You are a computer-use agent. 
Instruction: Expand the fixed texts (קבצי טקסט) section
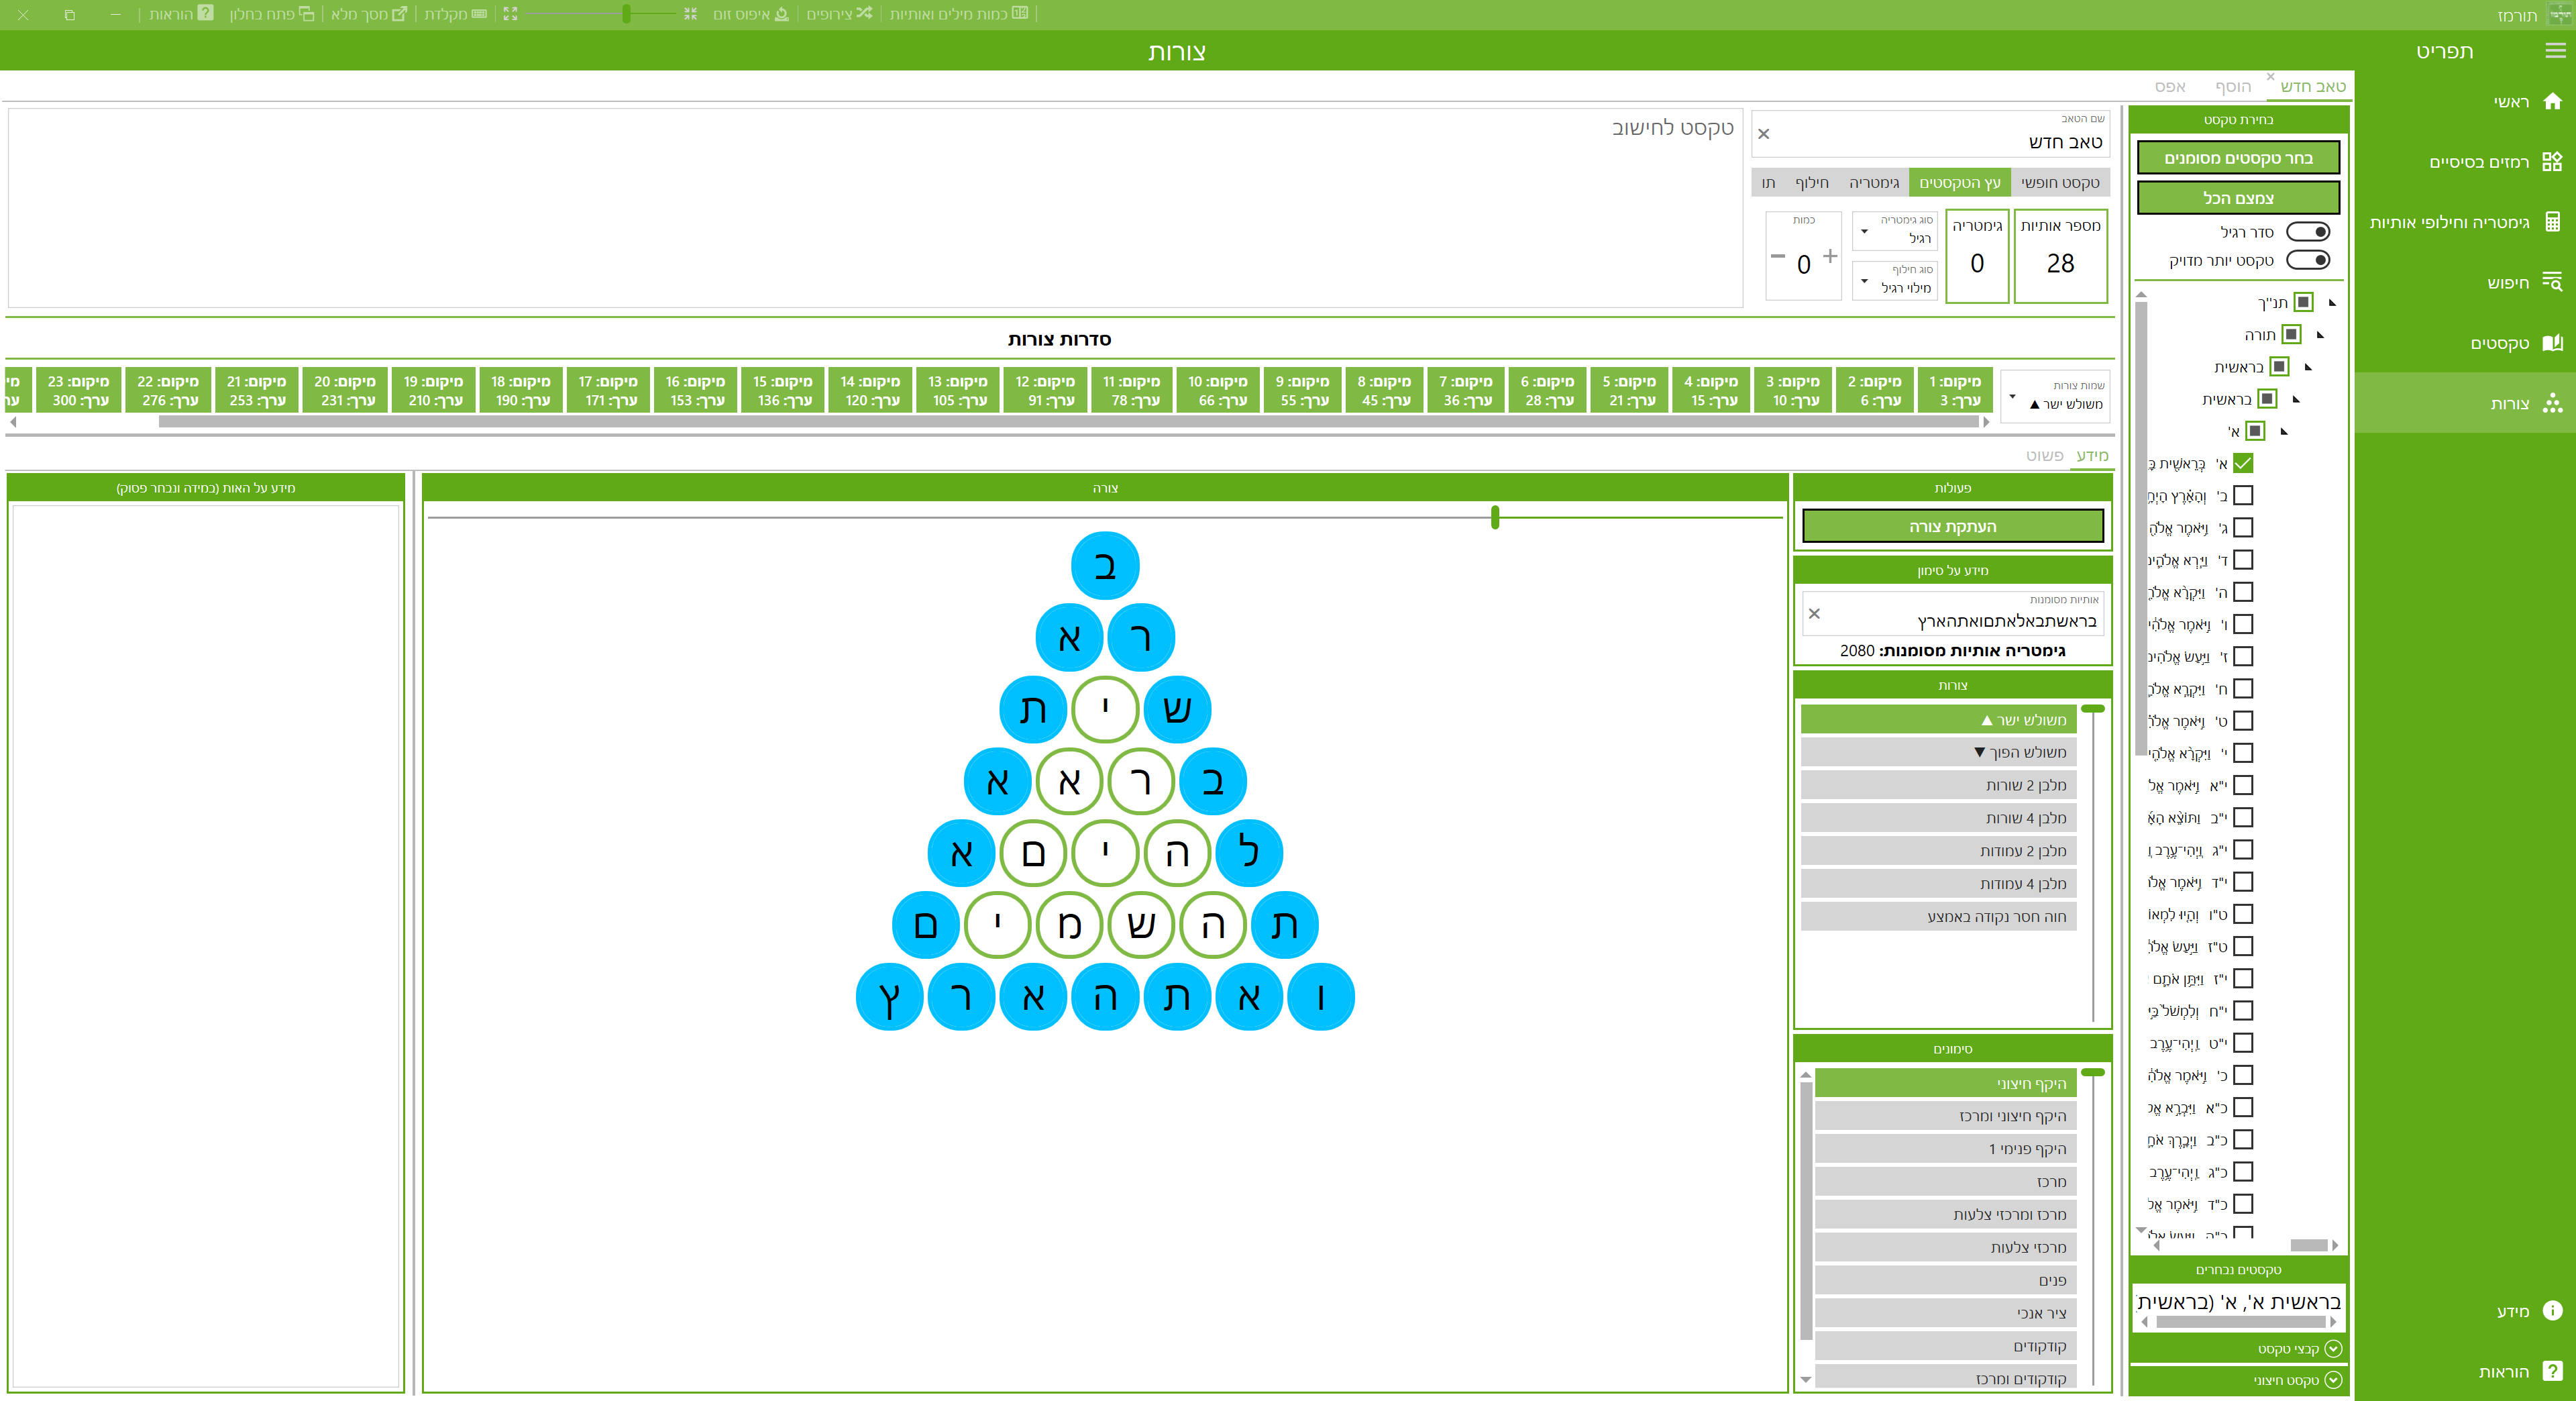[x=2333, y=1349]
